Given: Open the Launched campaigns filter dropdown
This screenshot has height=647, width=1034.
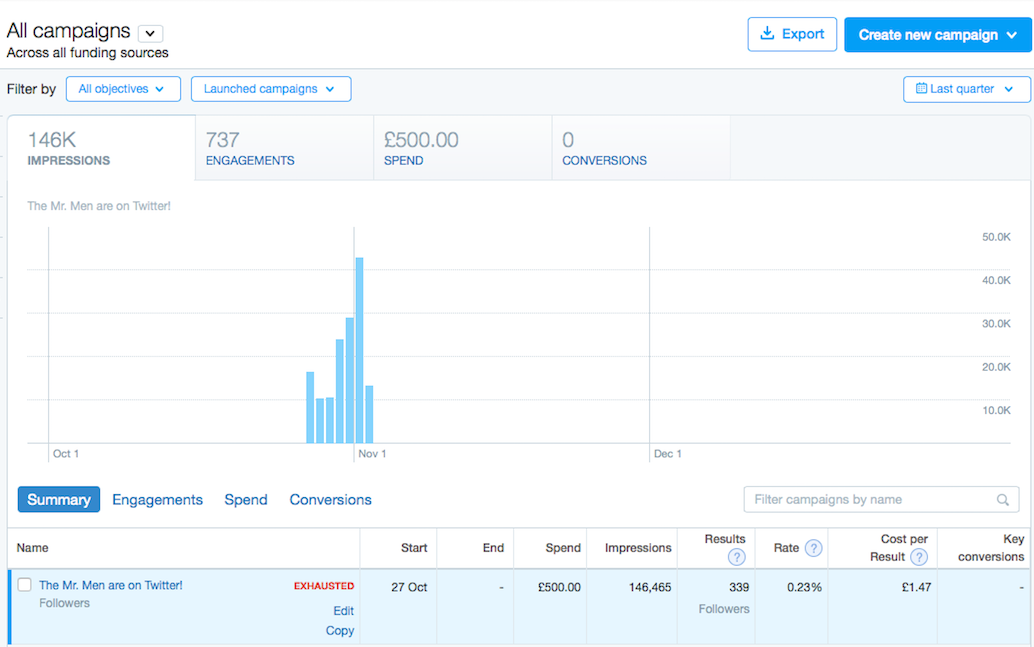Looking at the screenshot, I should tap(271, 89).
